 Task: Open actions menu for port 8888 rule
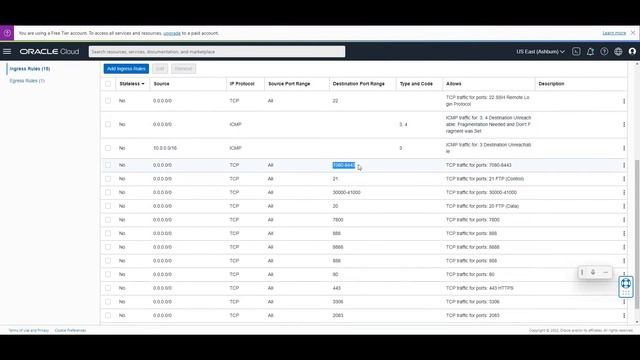(624, 247)
